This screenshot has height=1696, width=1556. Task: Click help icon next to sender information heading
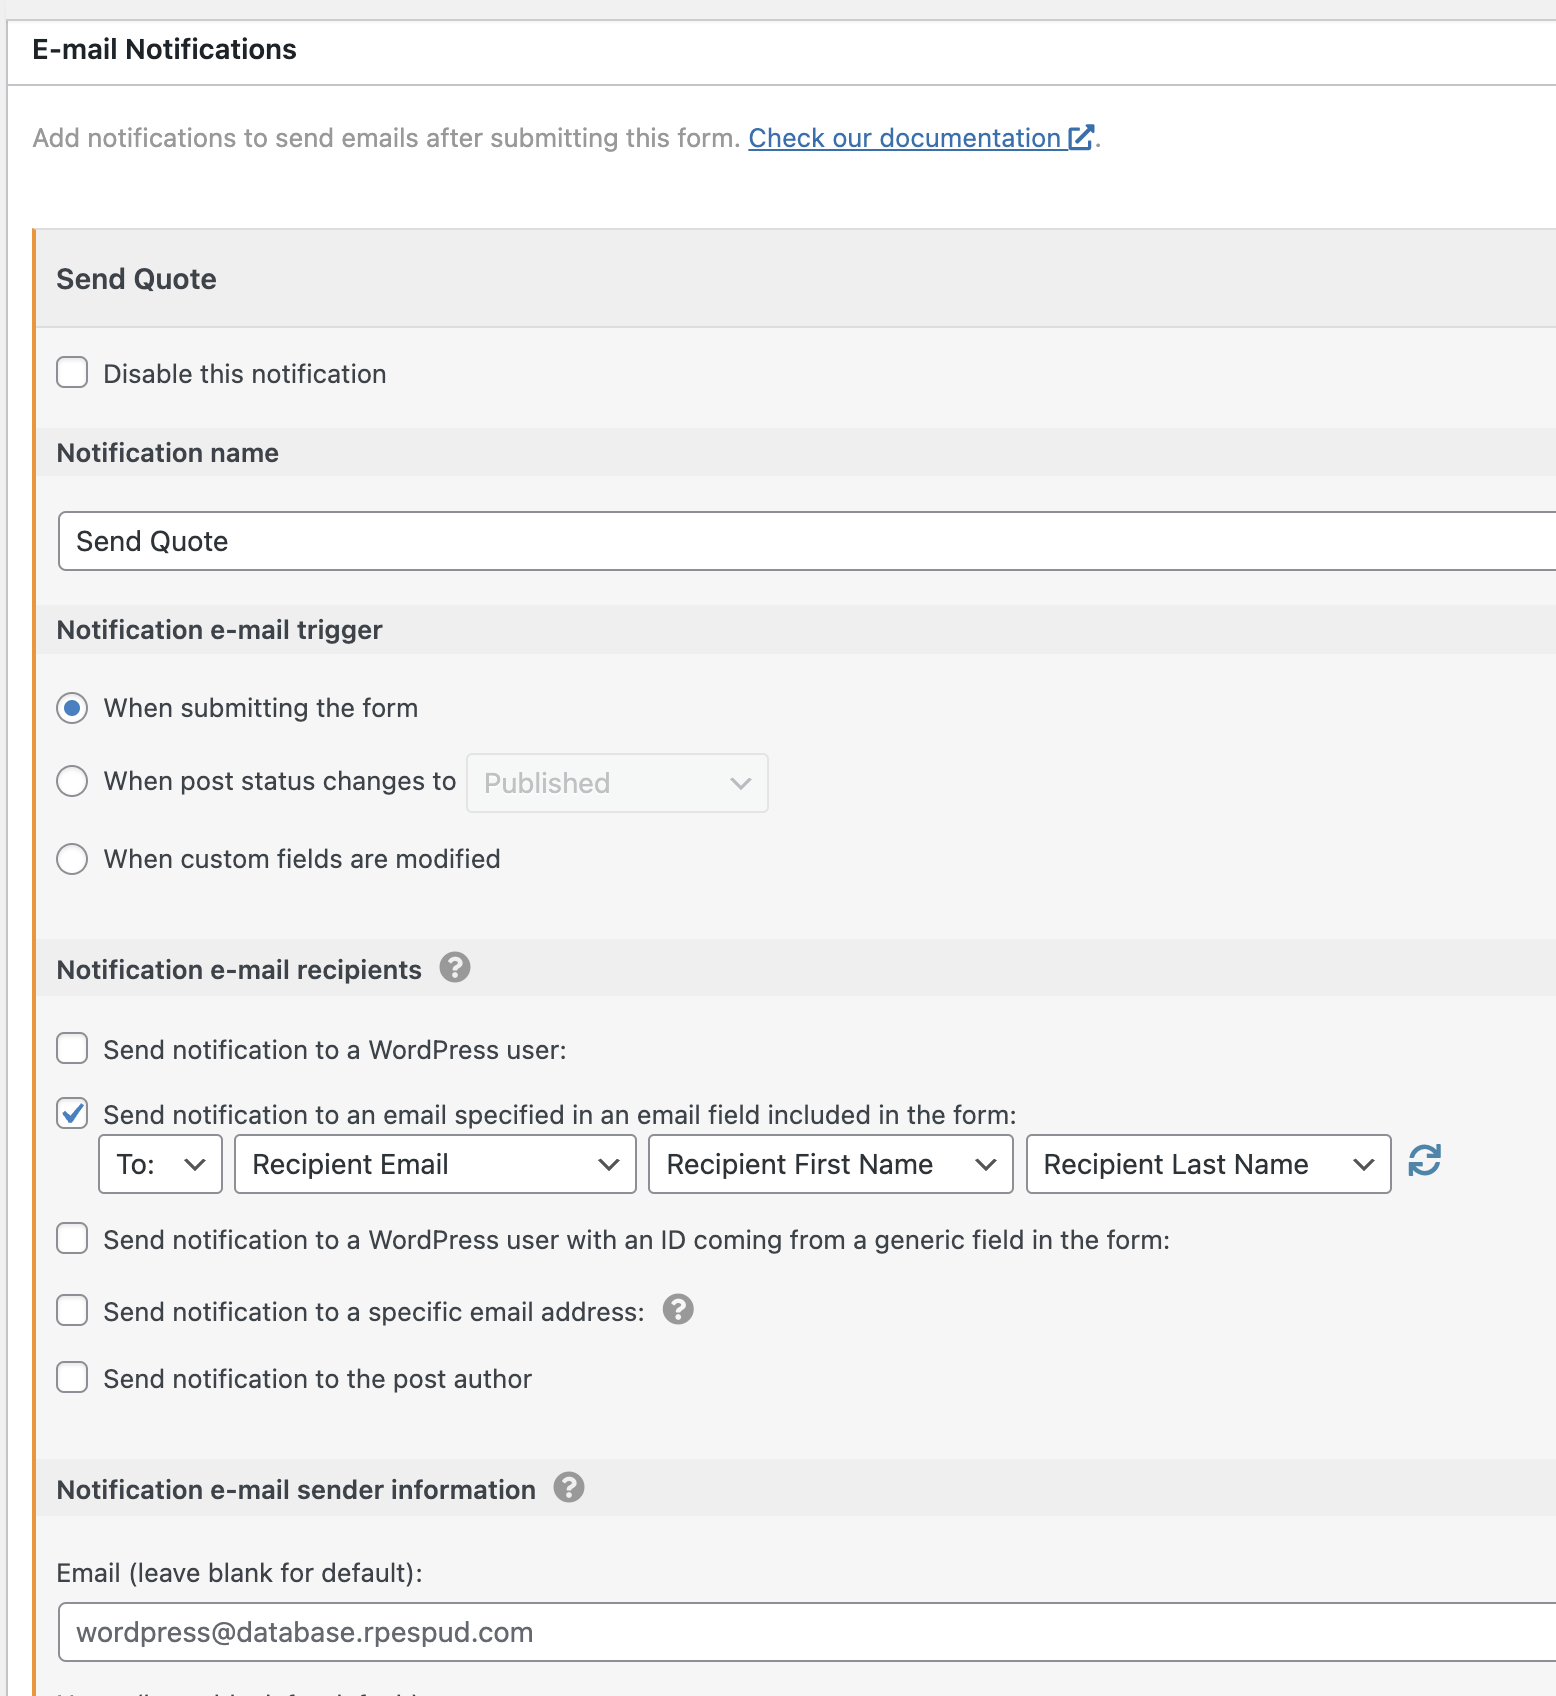pos(569,1487)
